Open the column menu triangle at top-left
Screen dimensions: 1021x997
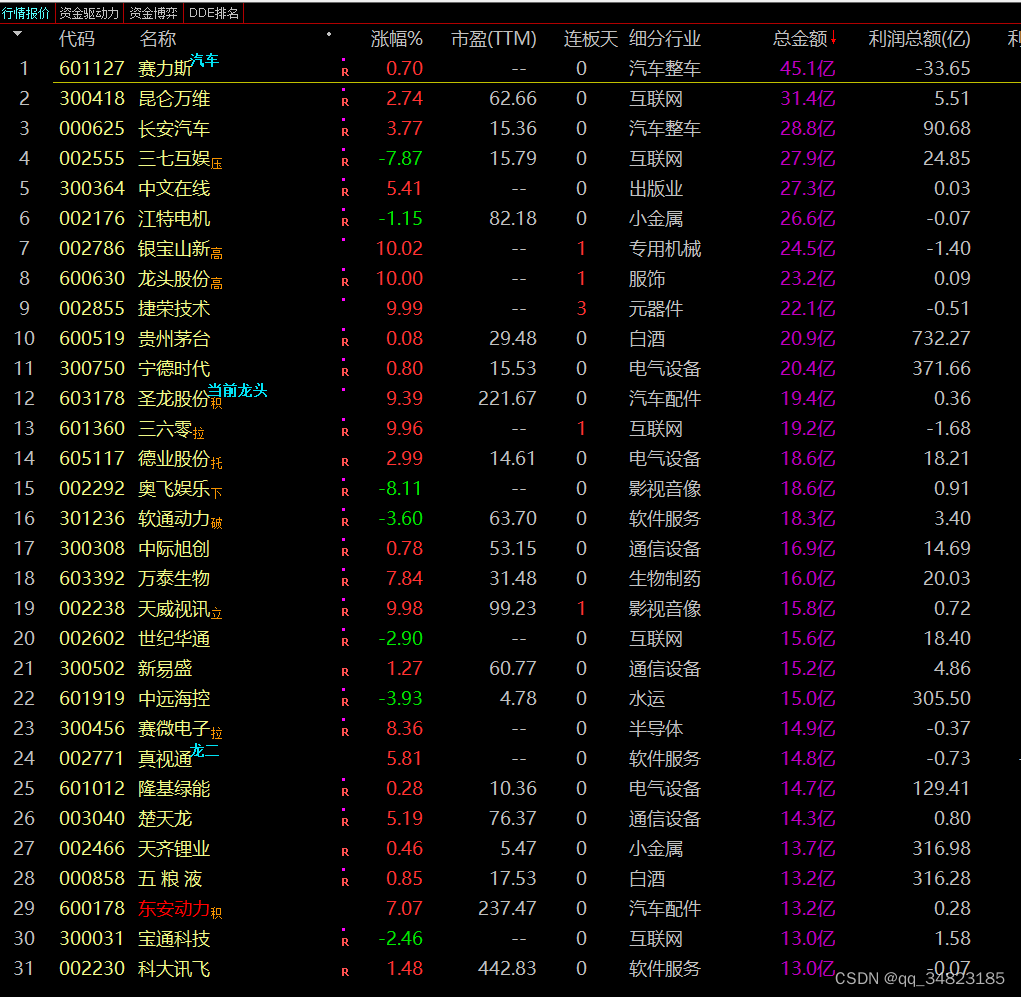pyautogui.click(x=18, y=34)
